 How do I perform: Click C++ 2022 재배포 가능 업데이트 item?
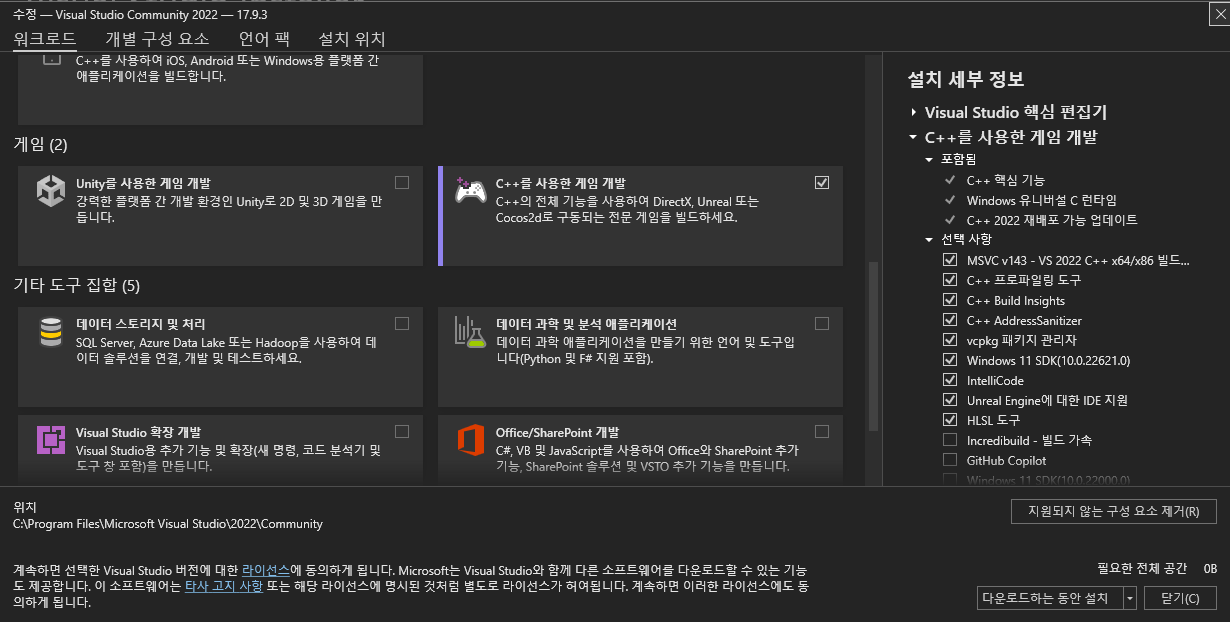1052,220
